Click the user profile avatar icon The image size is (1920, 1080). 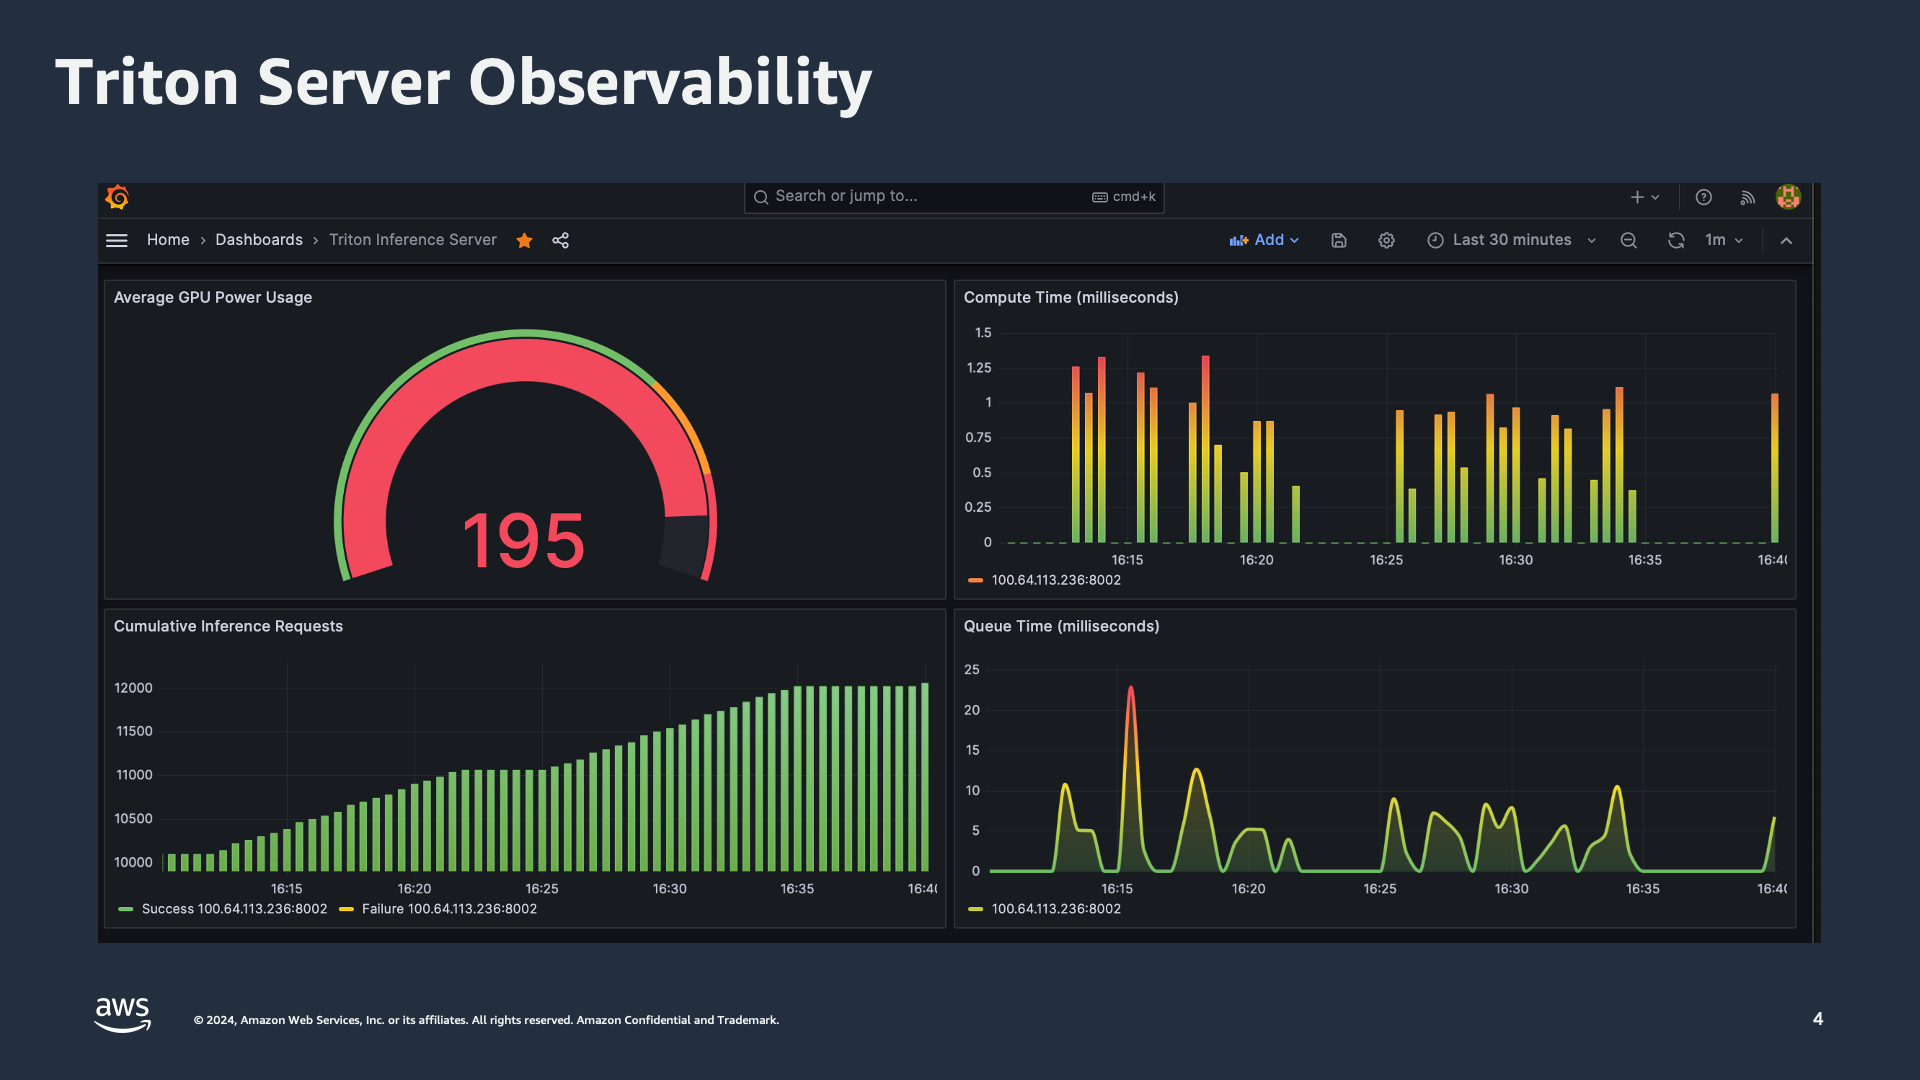[1788, 198]
